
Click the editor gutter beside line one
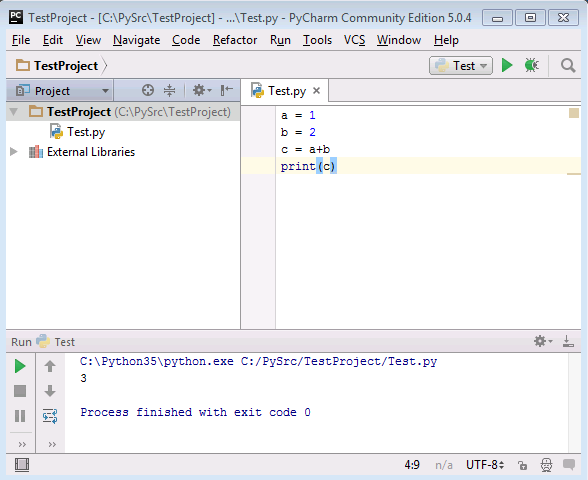tap(258, 115)
